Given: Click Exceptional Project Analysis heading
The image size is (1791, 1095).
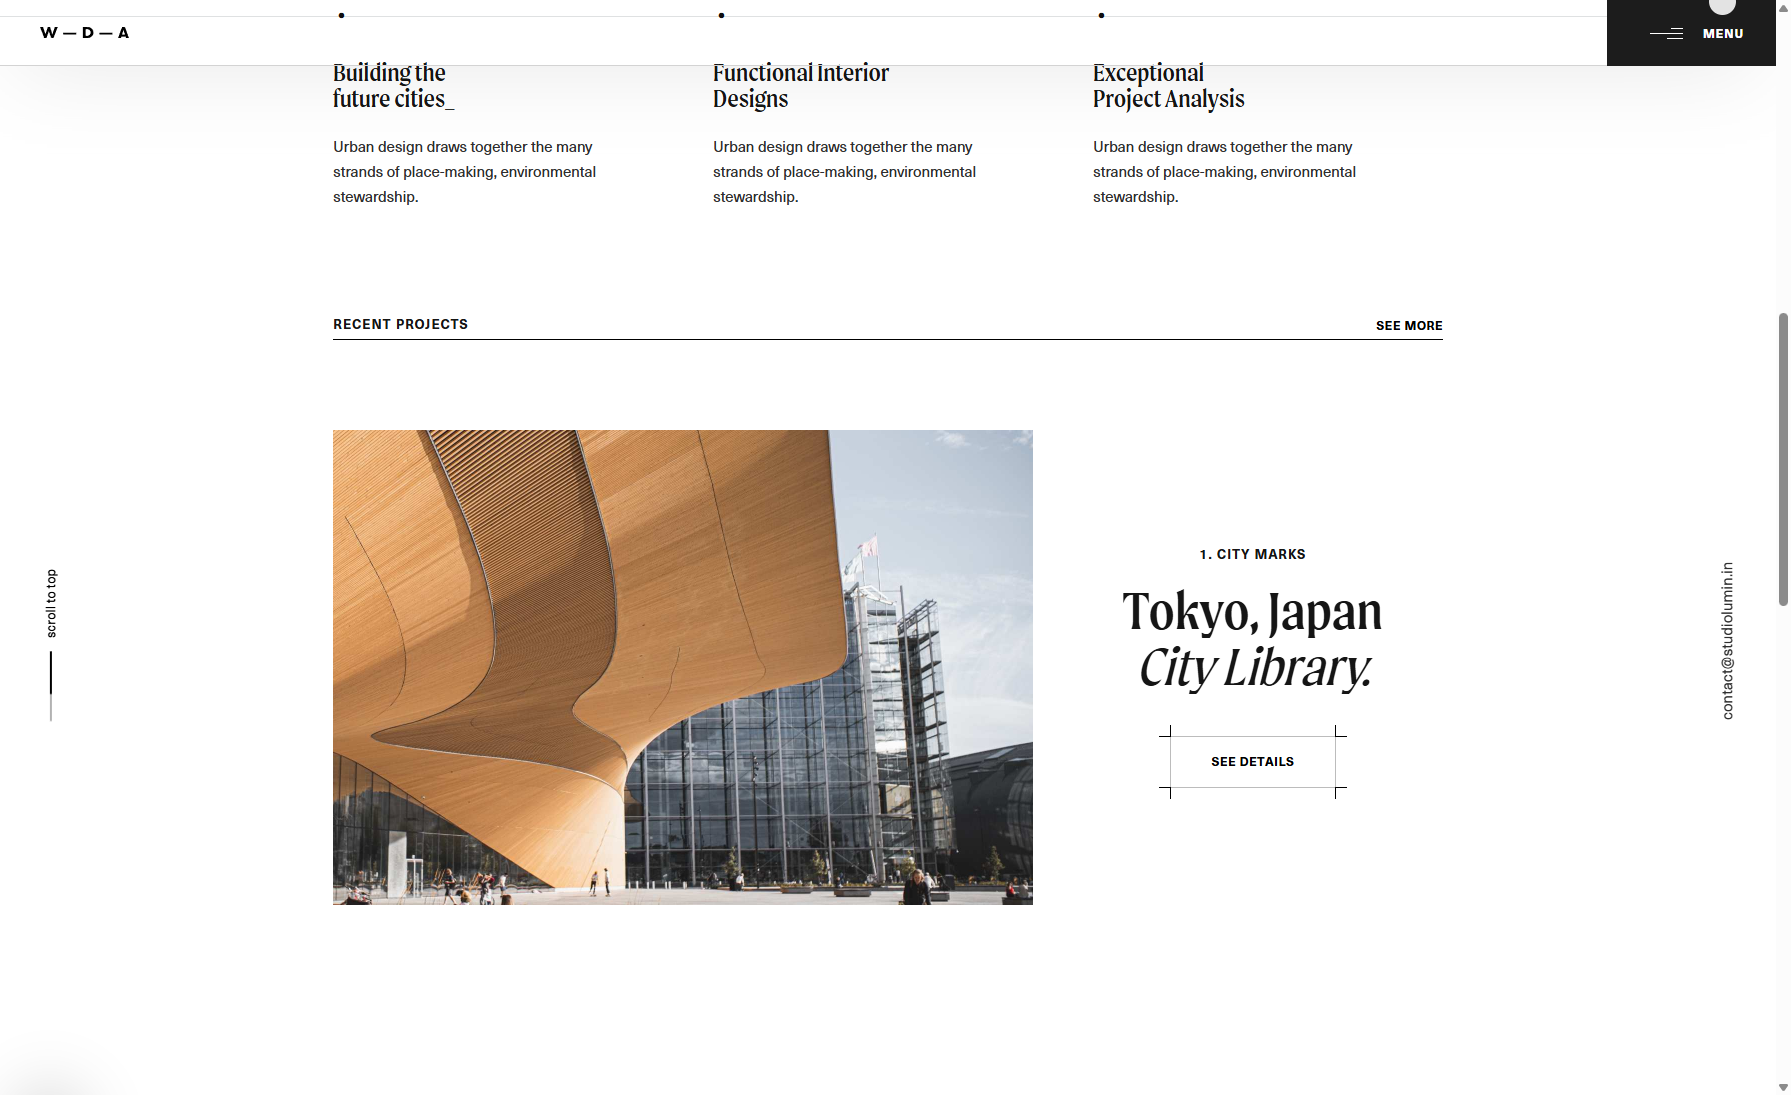Looking at the screenshot, I should pos(1169,86).
